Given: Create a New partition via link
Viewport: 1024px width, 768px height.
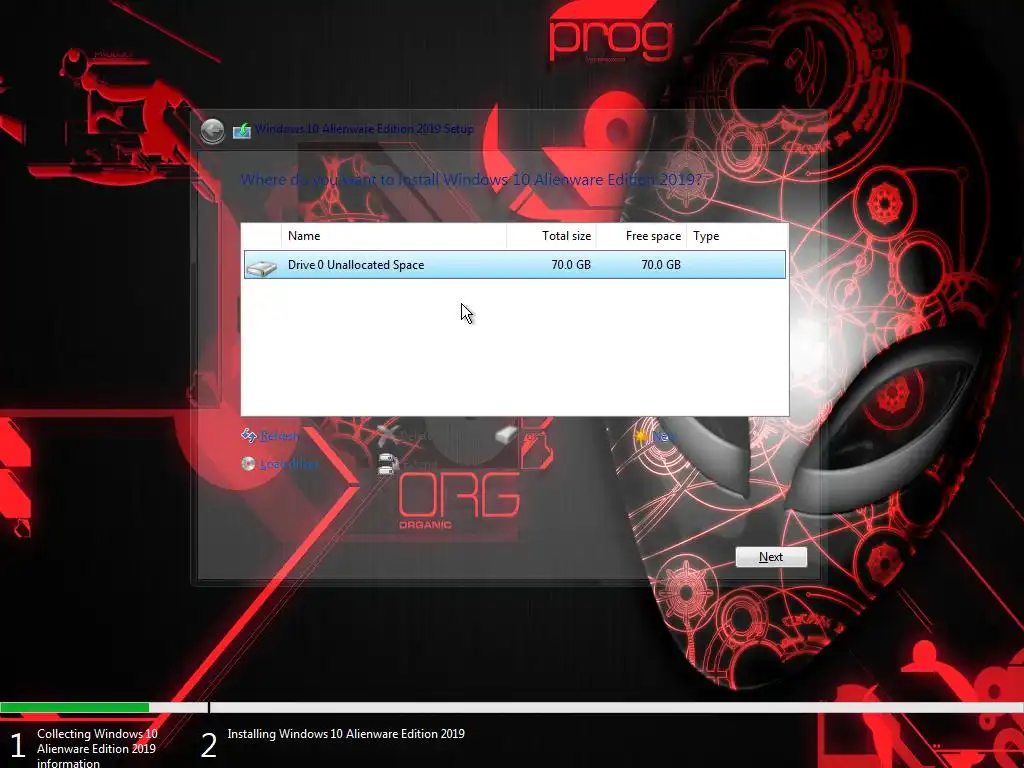Looking at the screenshot, I should coord(664,436).
